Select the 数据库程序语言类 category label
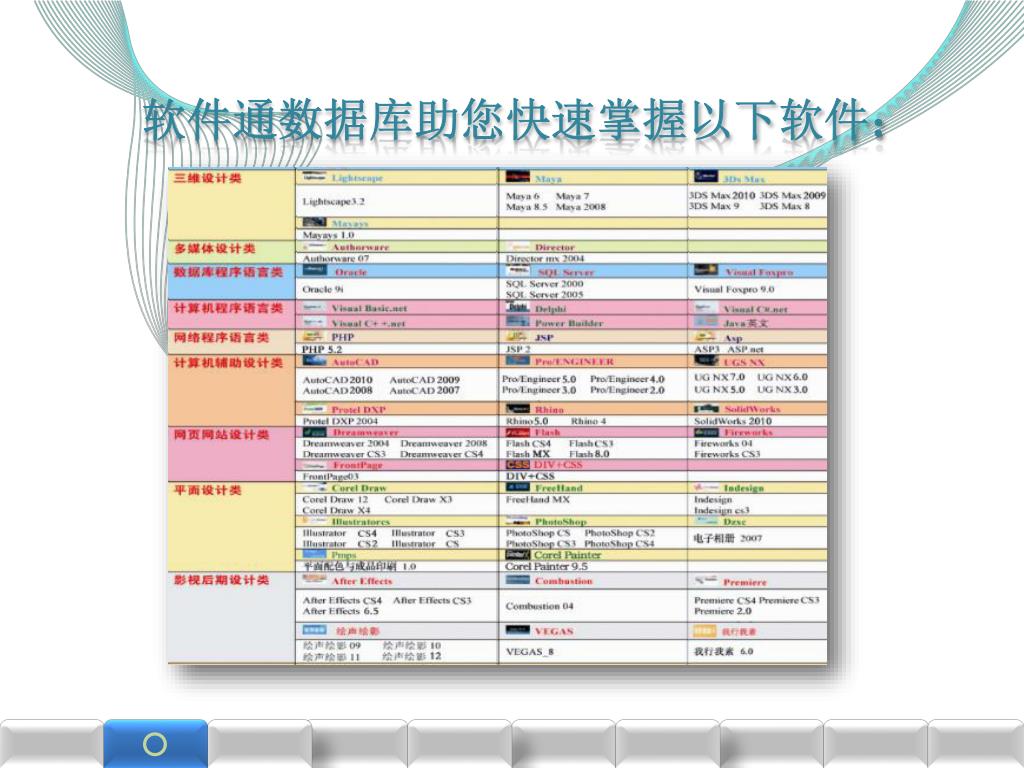The width and height of the screenshot is (1024, 768). coord(228,272)
